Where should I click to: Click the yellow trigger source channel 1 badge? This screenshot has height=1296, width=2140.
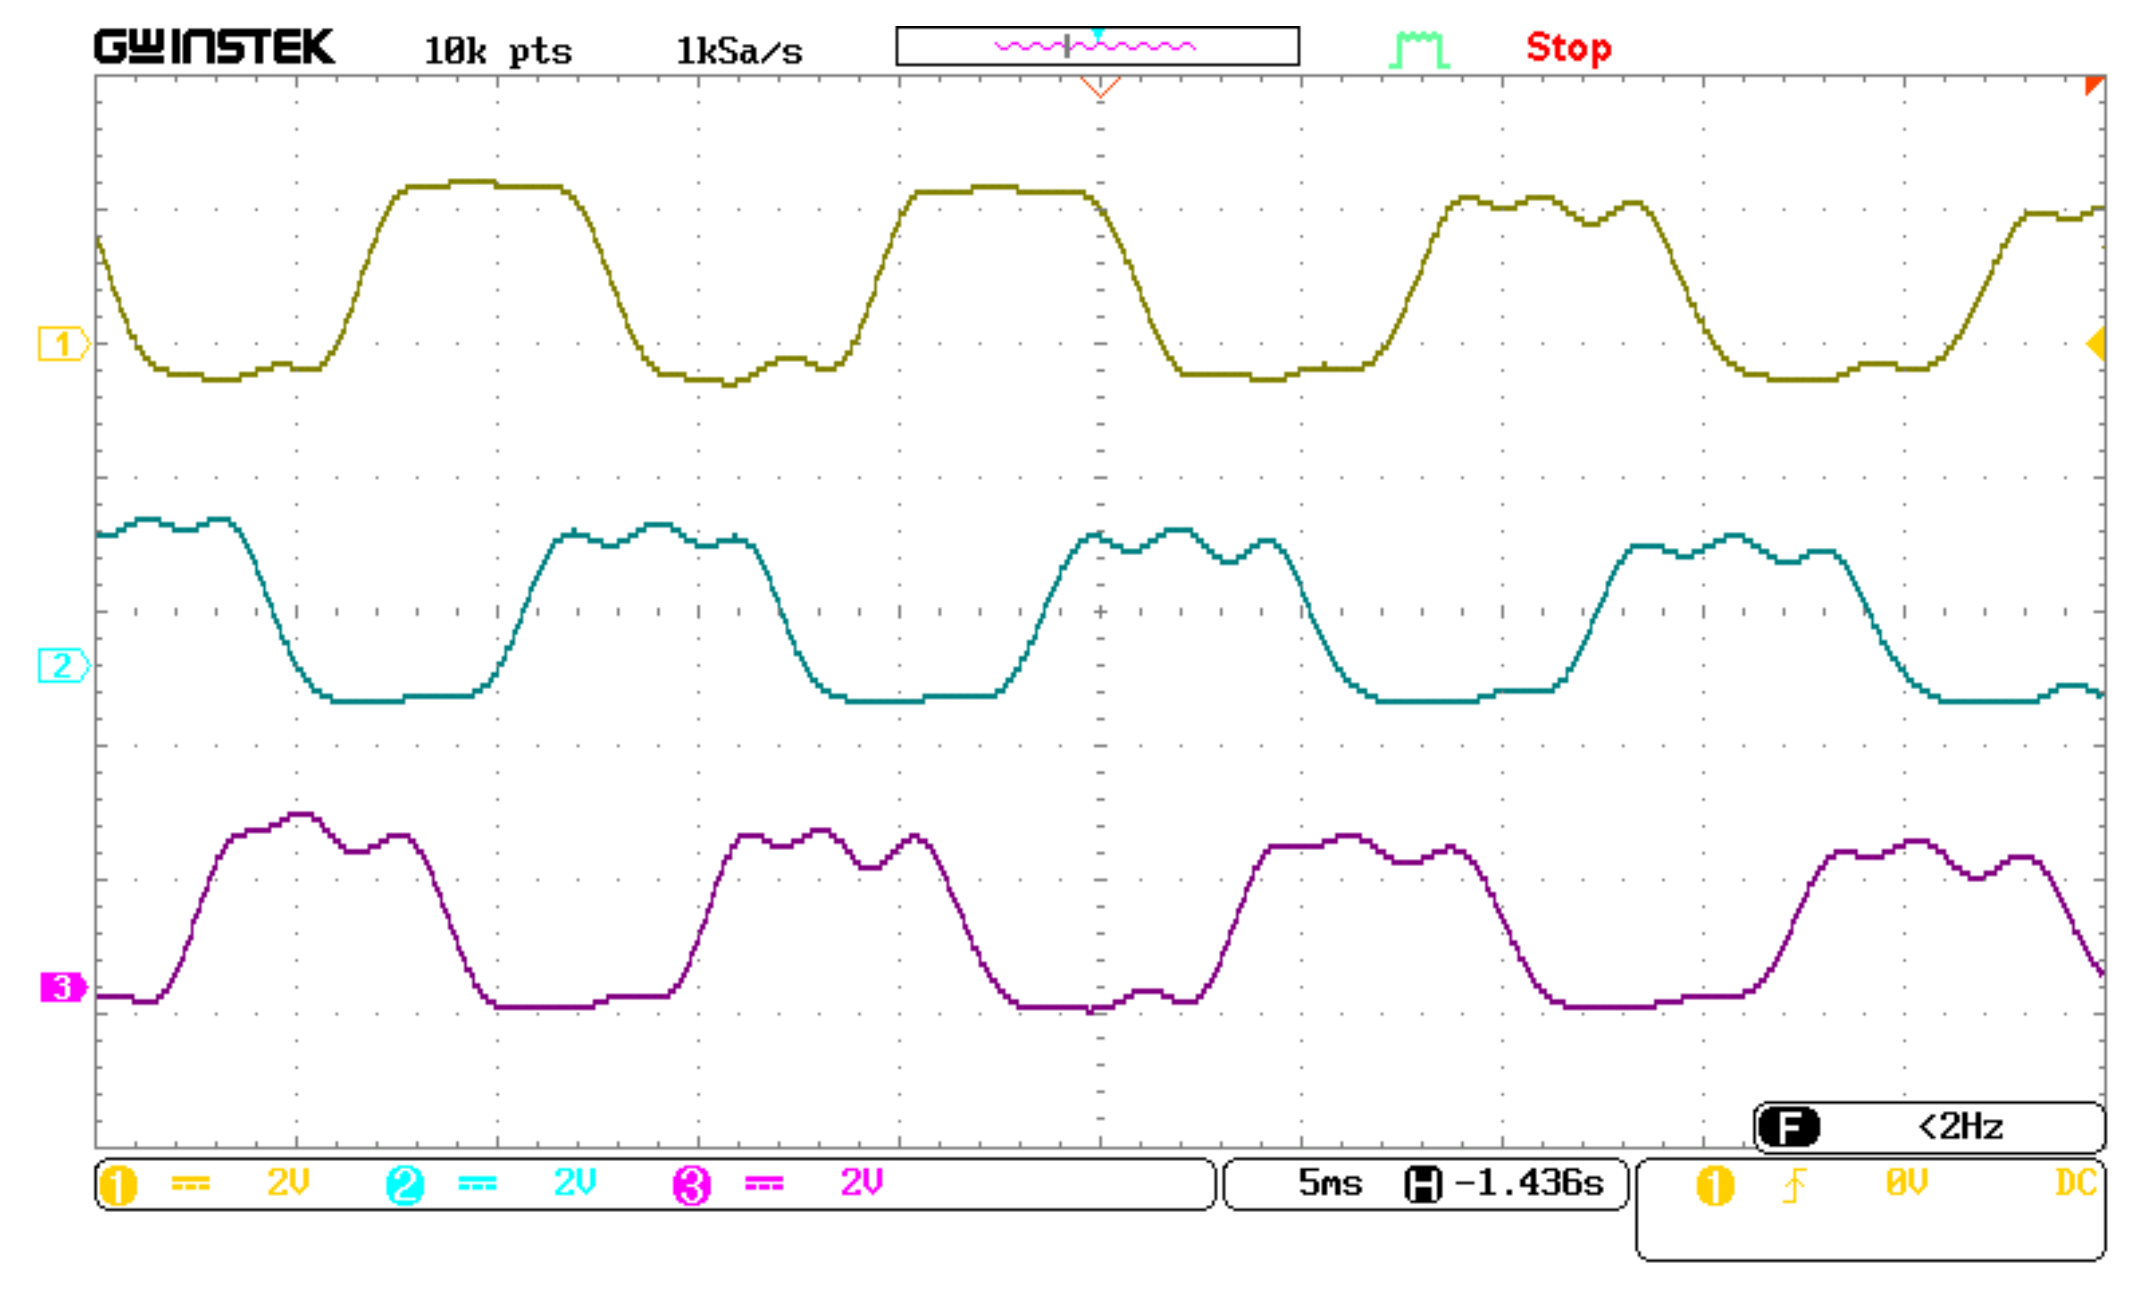coord(1715,1186)
